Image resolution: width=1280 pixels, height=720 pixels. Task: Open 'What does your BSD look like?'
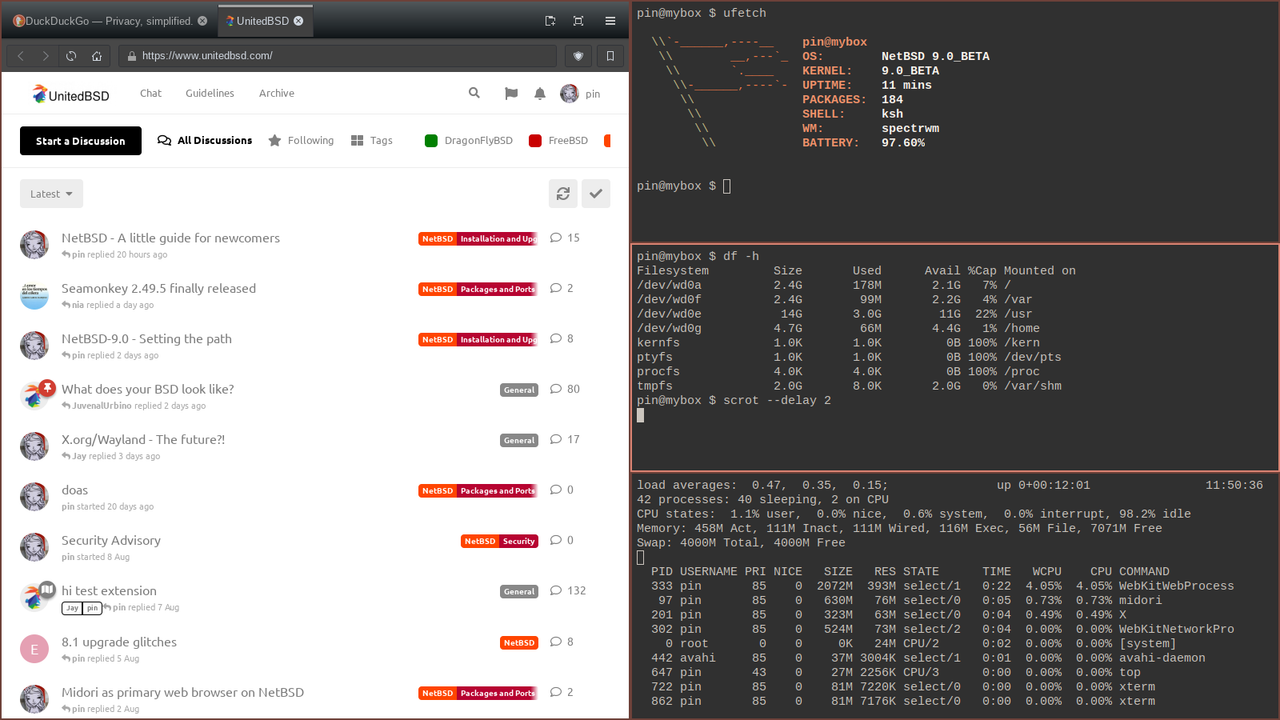148,389
